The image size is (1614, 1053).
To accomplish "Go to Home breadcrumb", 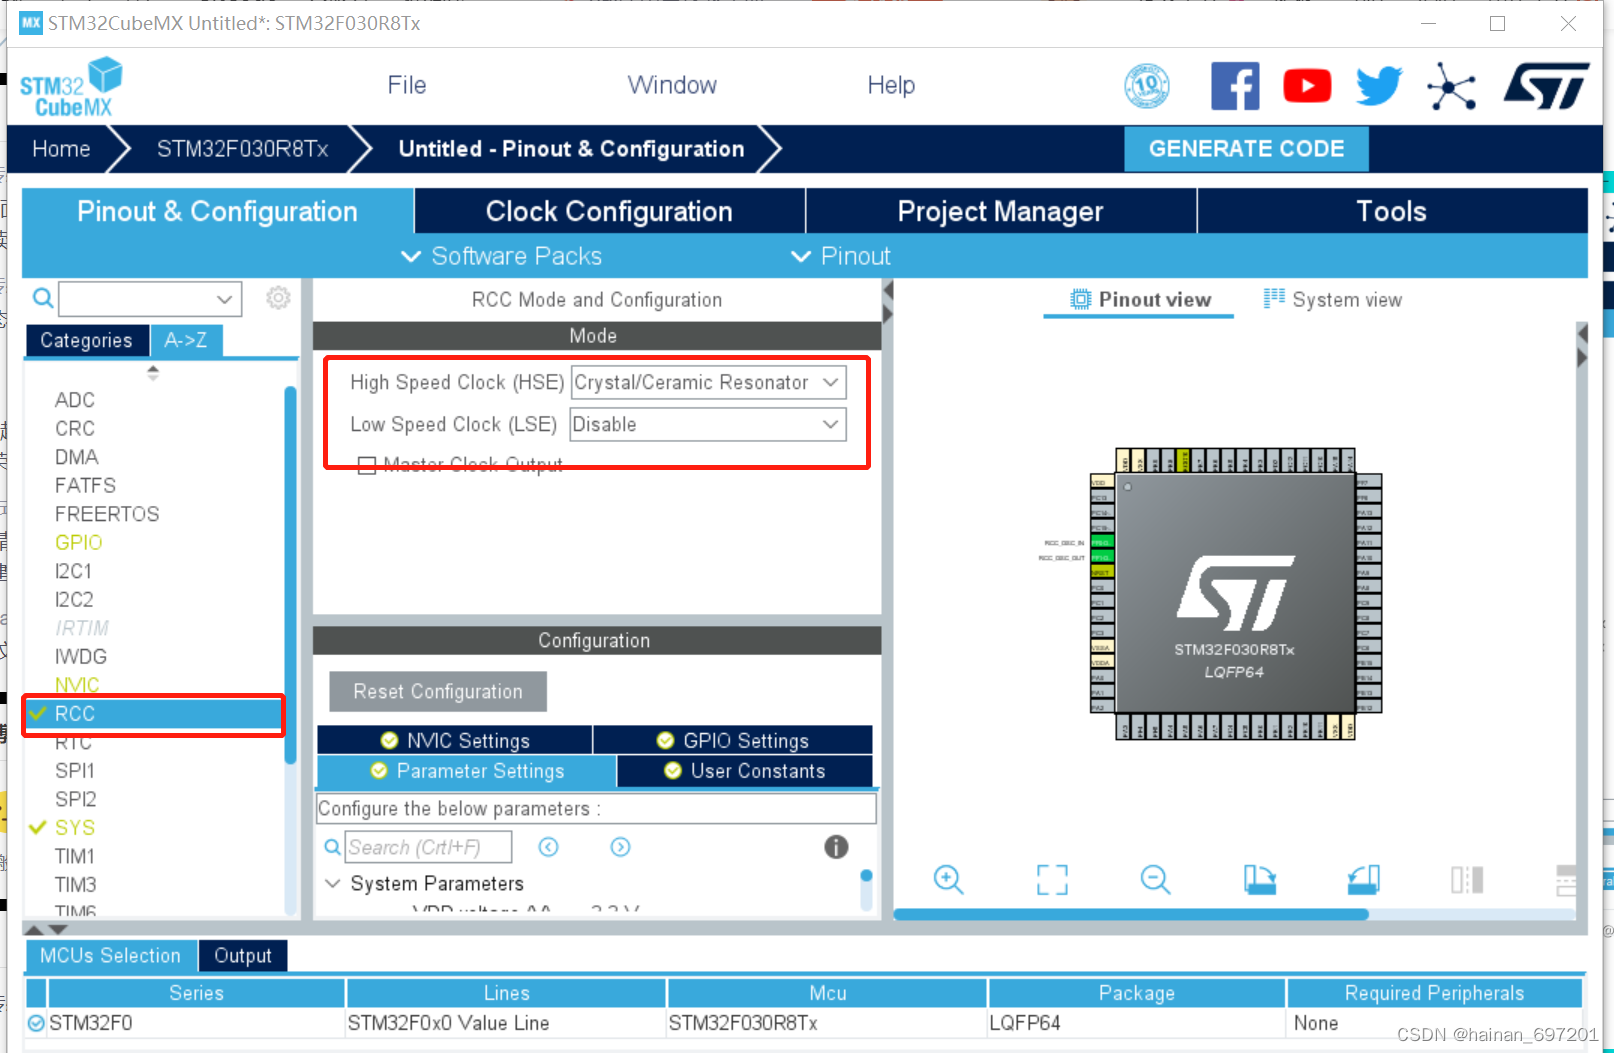I will pos(61,149).
